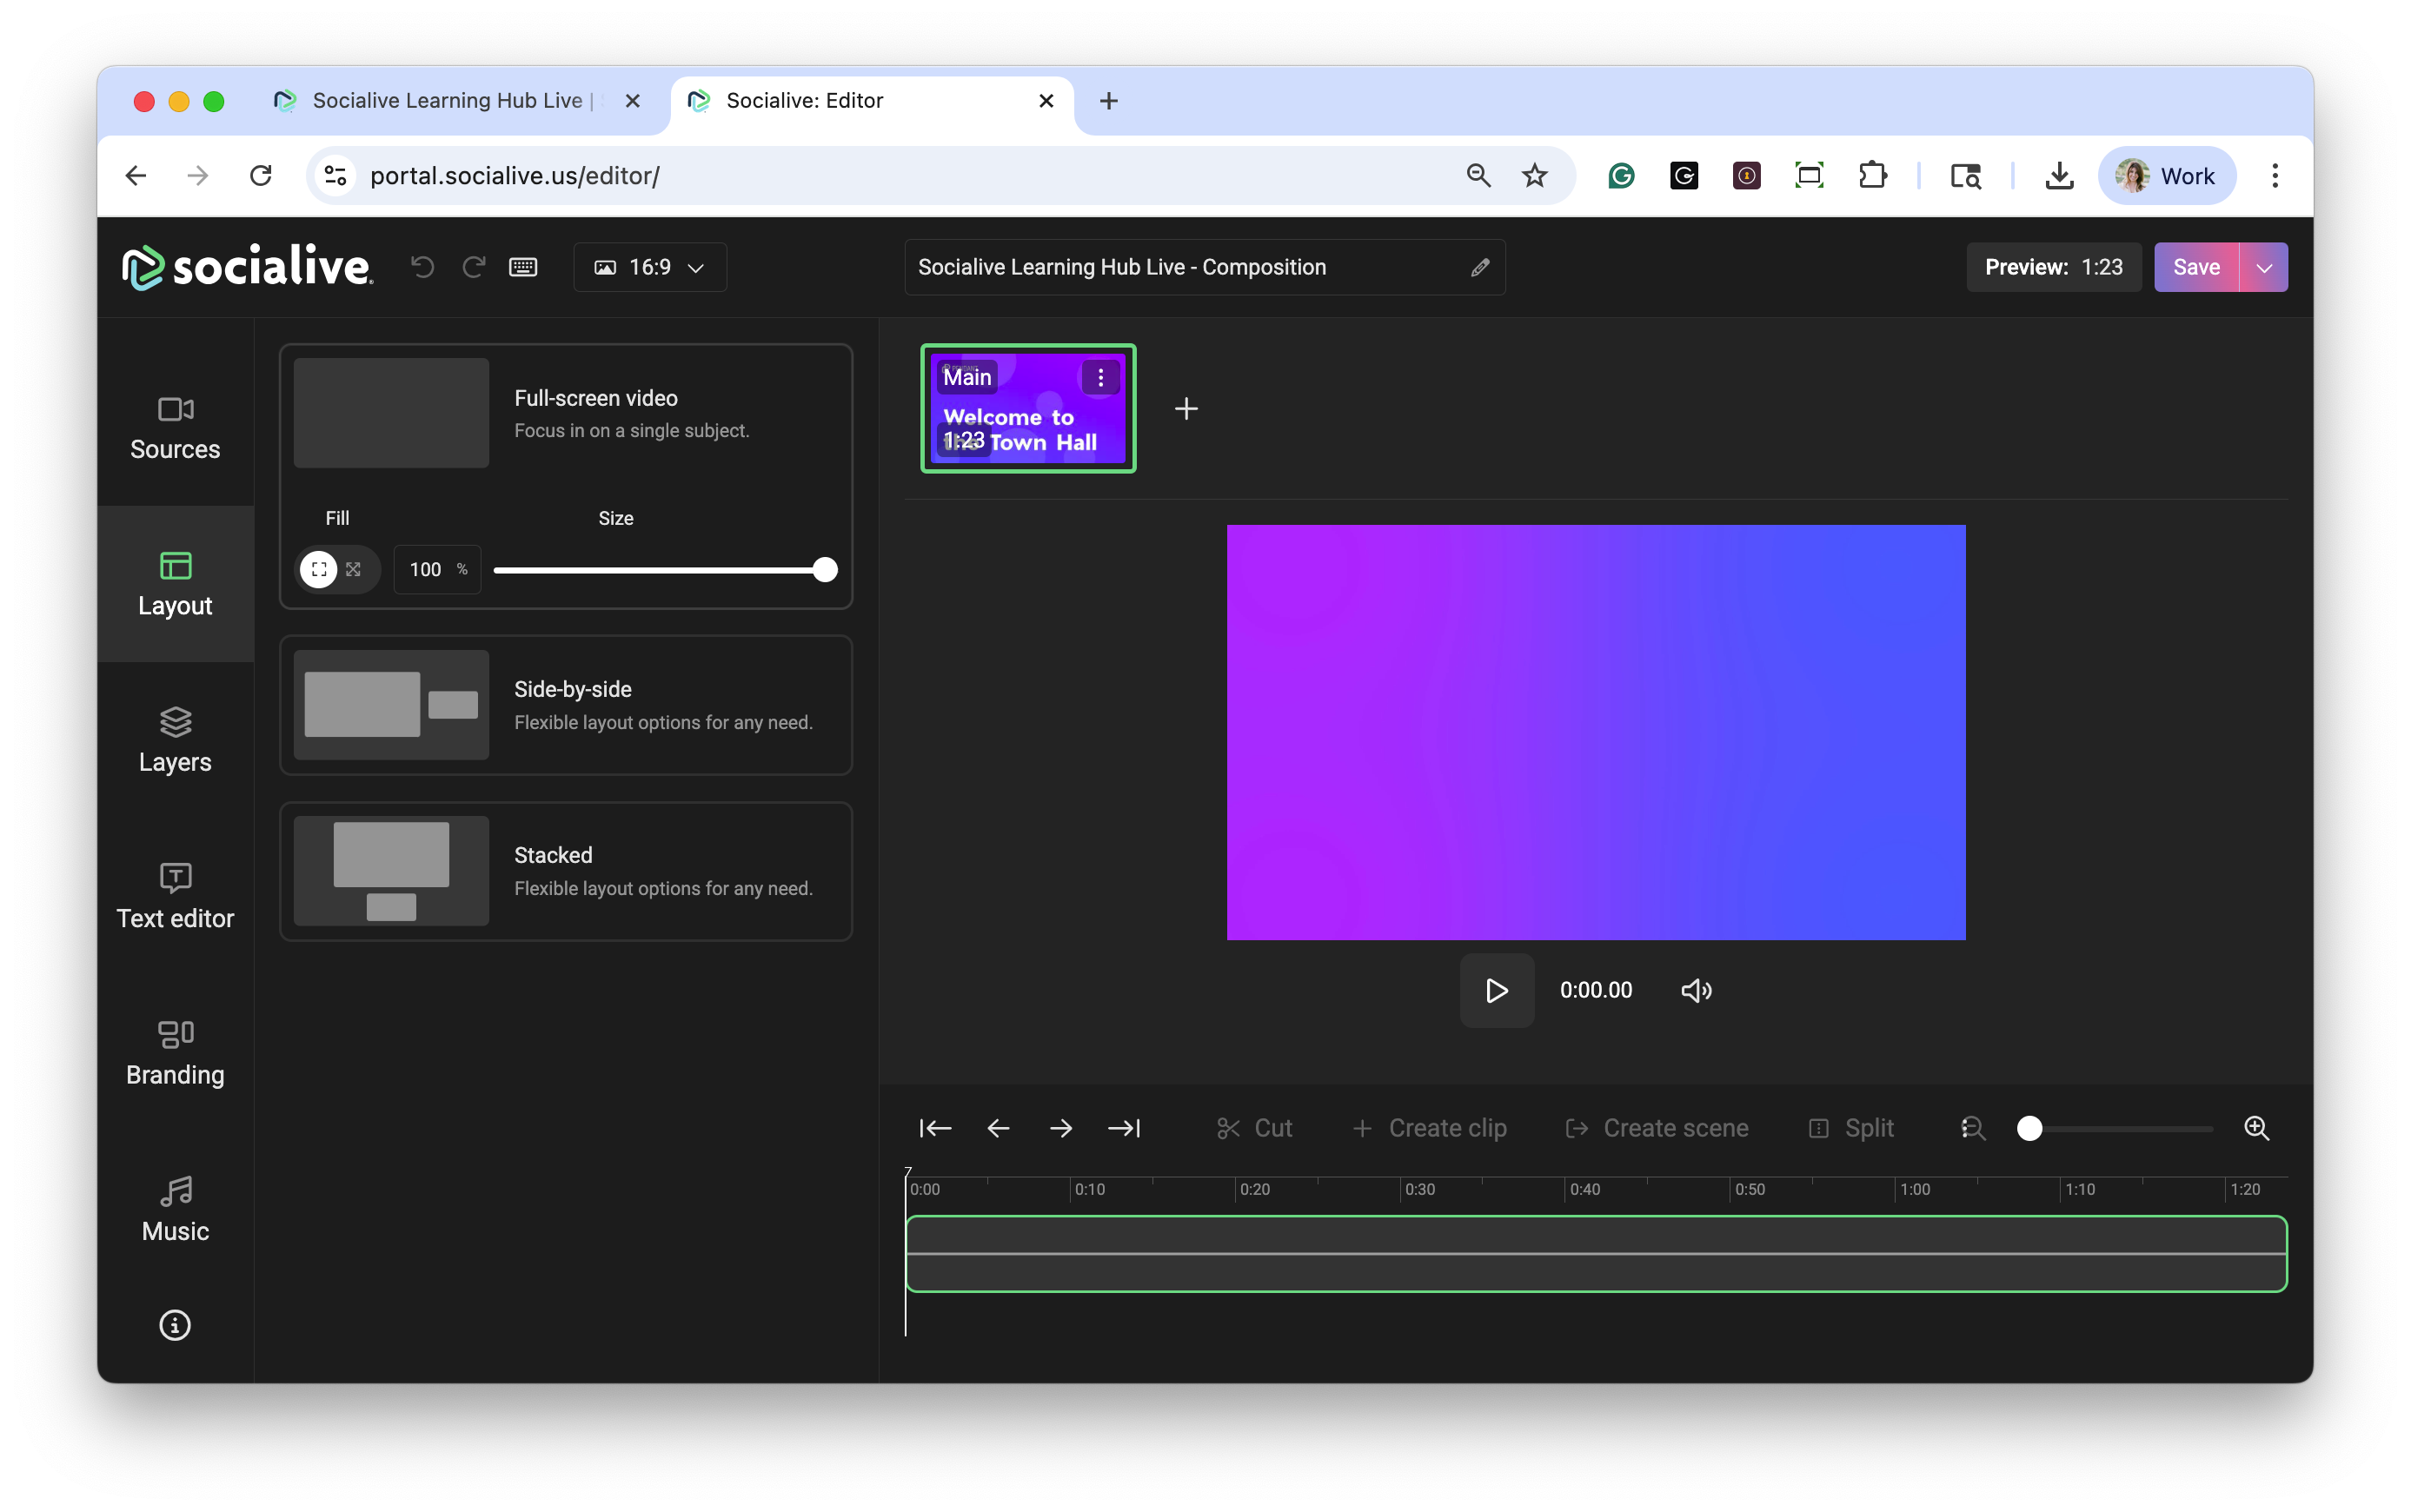Select the stretch fill mode toggle
The width and height of the screenshot is (2411, 1512).
click(354, 569)
